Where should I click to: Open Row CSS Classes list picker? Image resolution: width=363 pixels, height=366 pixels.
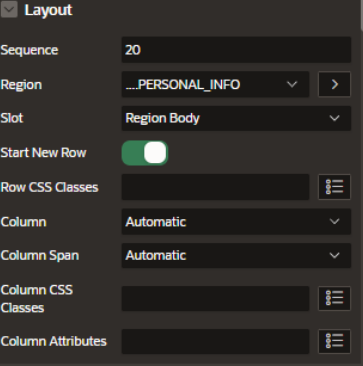tap(334, 187)
